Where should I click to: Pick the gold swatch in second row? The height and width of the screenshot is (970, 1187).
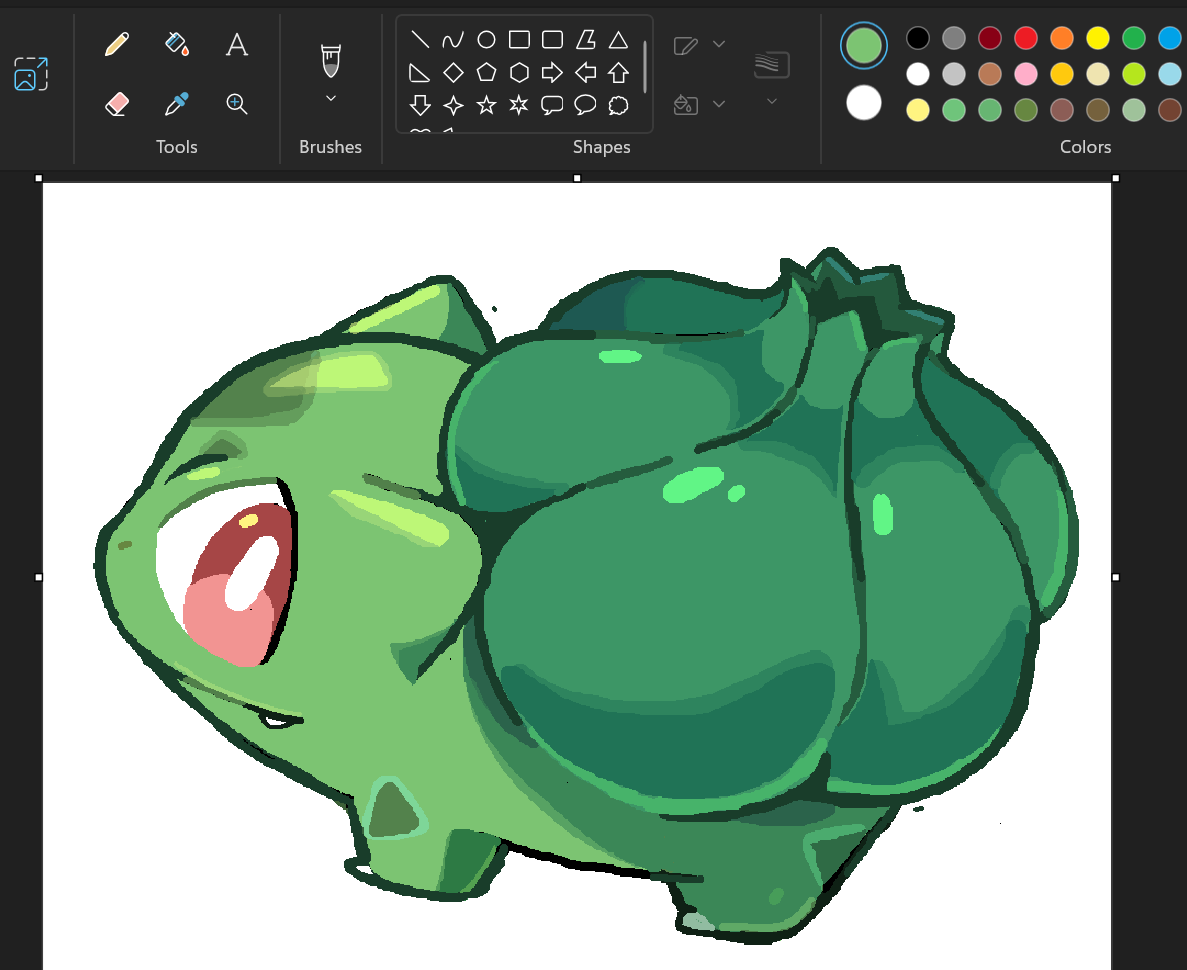coord(1061,73)
